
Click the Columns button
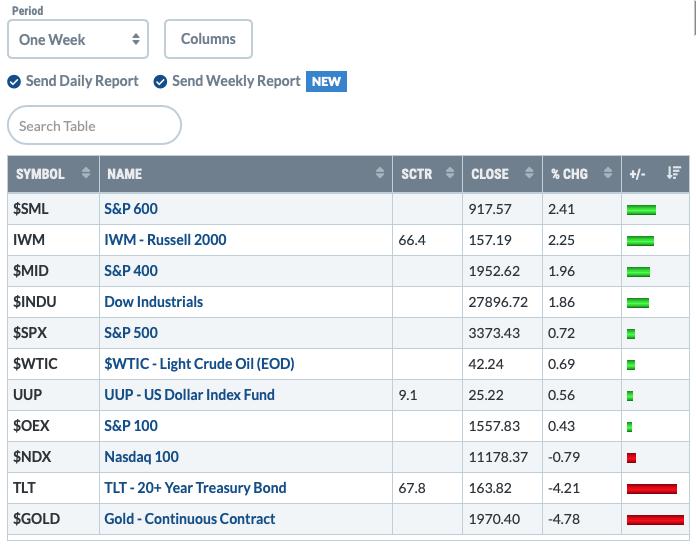208,39
